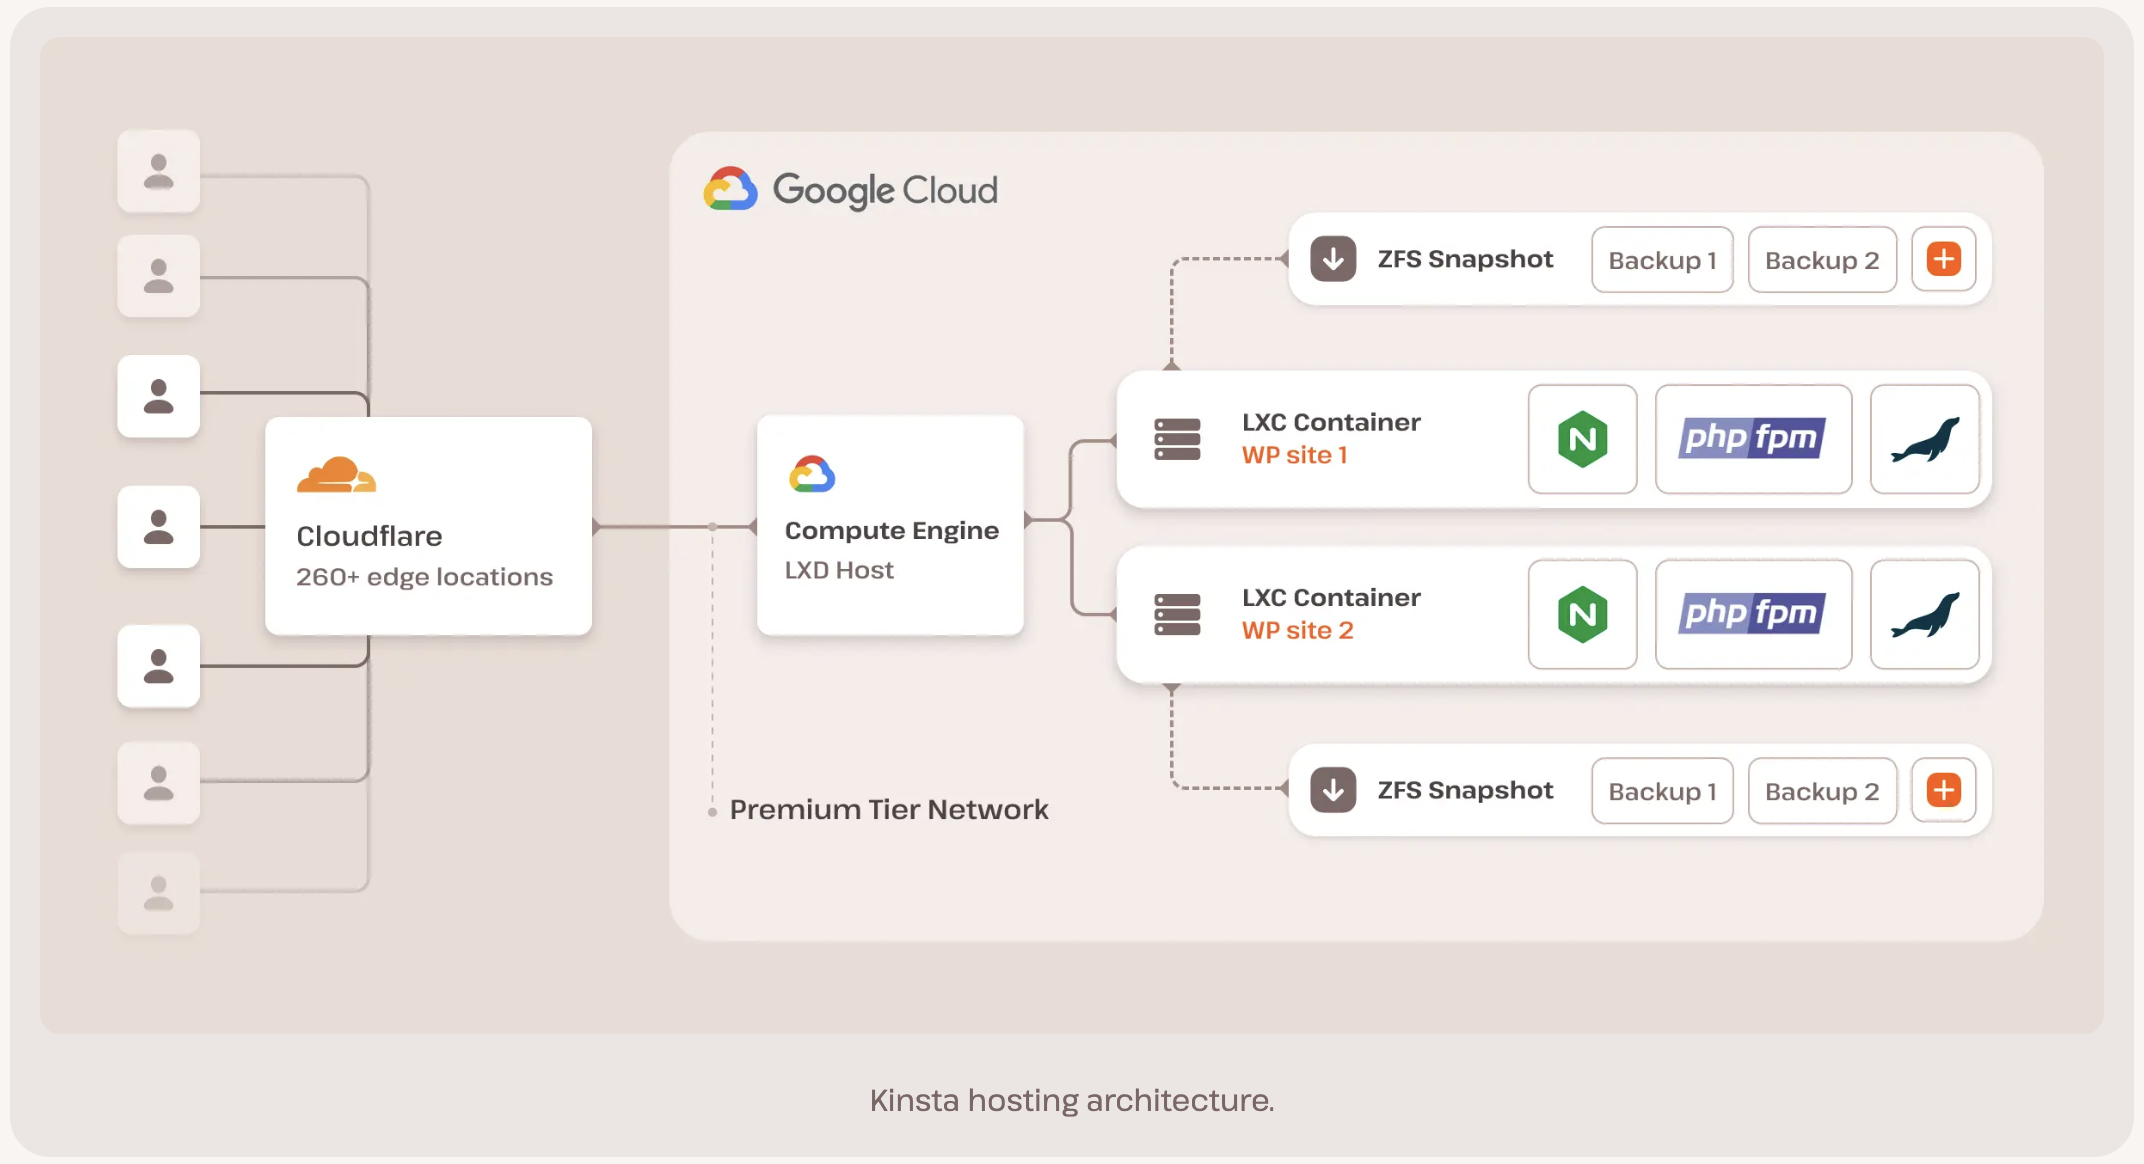The image size is (2144, 1164).
Task: Click the download arrow icon of the bottom ZFS Snapshot
Action: tap(1333, 790)
